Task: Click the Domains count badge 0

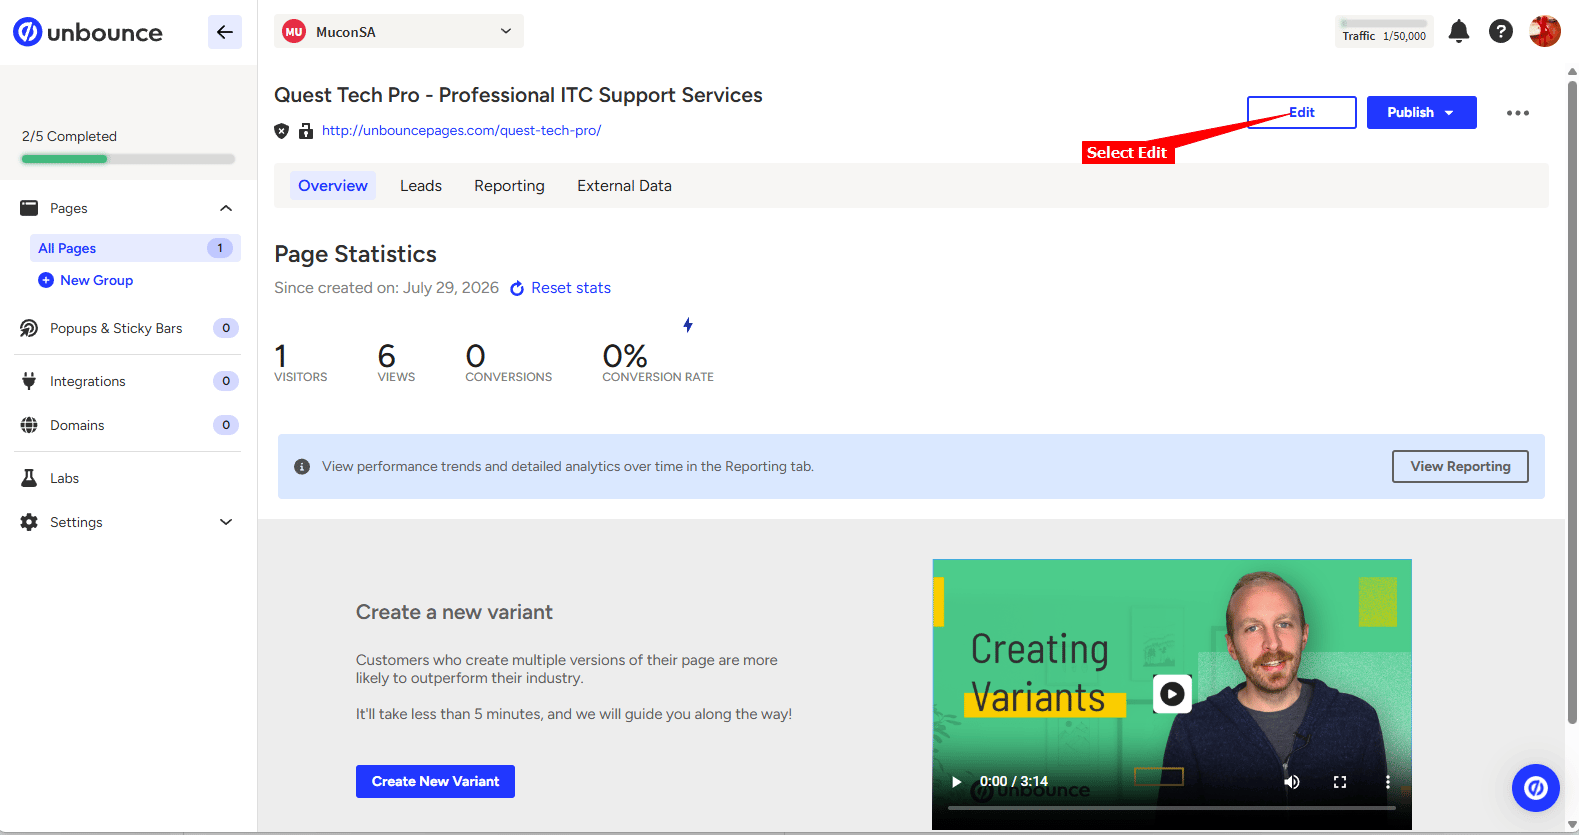Action: tap(226, 425)
